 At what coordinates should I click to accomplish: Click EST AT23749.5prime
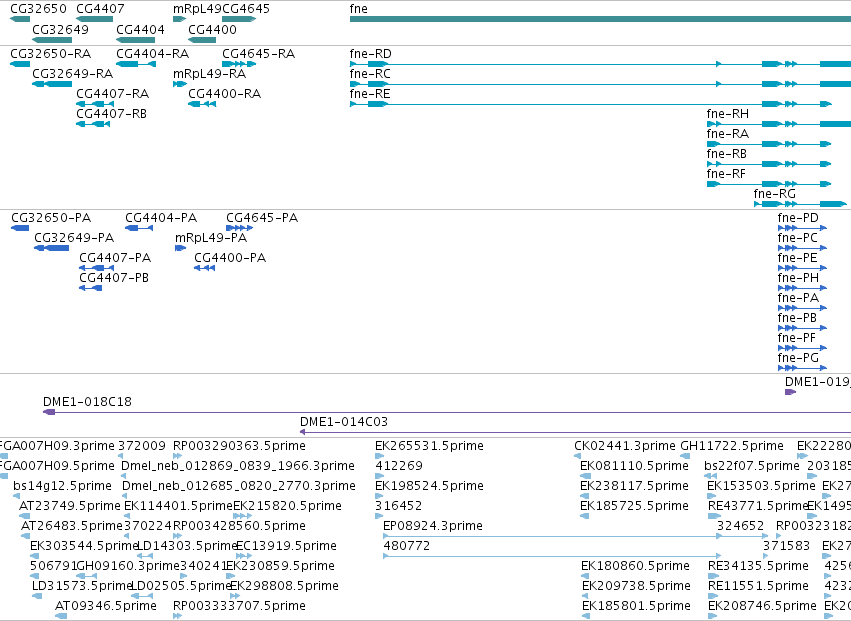click(x=69, y=506)
